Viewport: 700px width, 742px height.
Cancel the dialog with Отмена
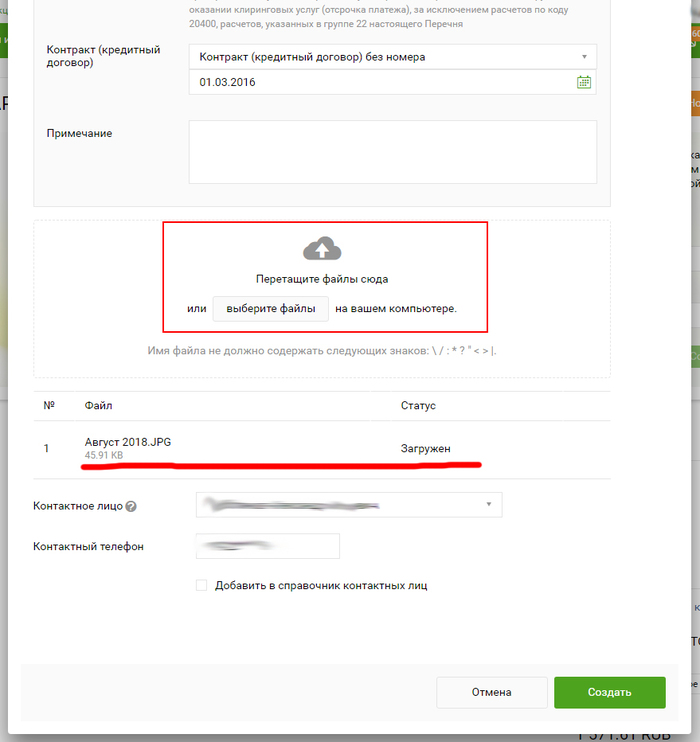point(491,692)
